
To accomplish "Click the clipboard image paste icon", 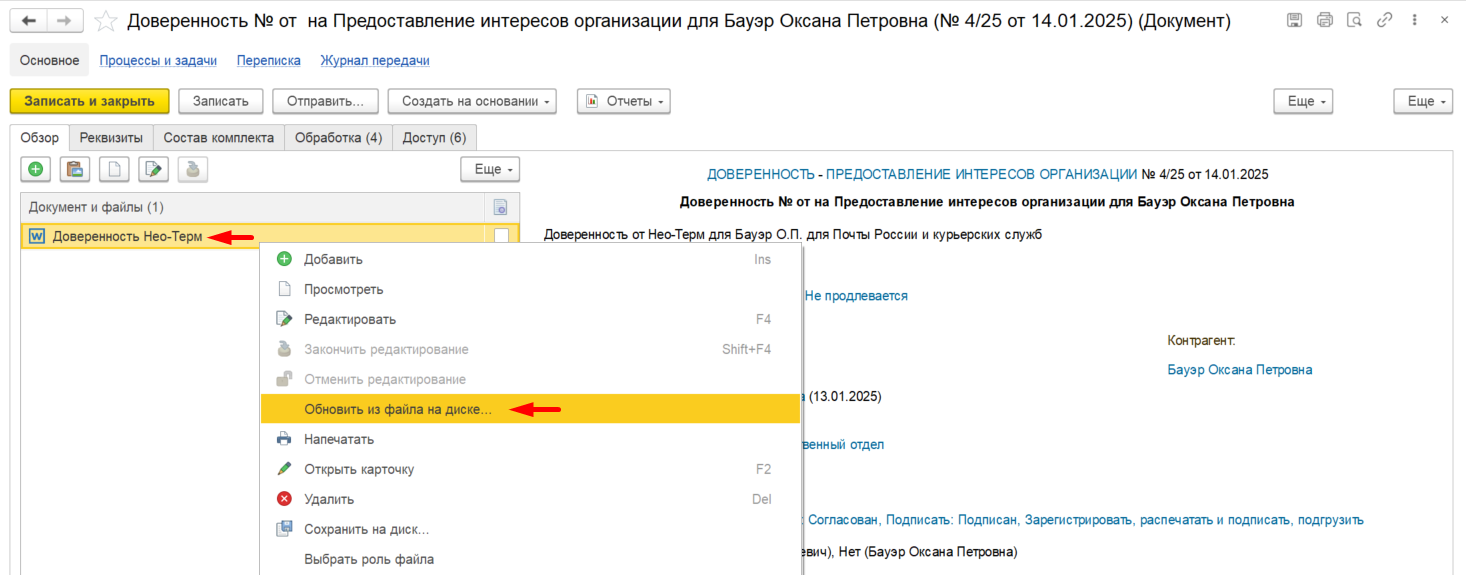I will 74,169.
